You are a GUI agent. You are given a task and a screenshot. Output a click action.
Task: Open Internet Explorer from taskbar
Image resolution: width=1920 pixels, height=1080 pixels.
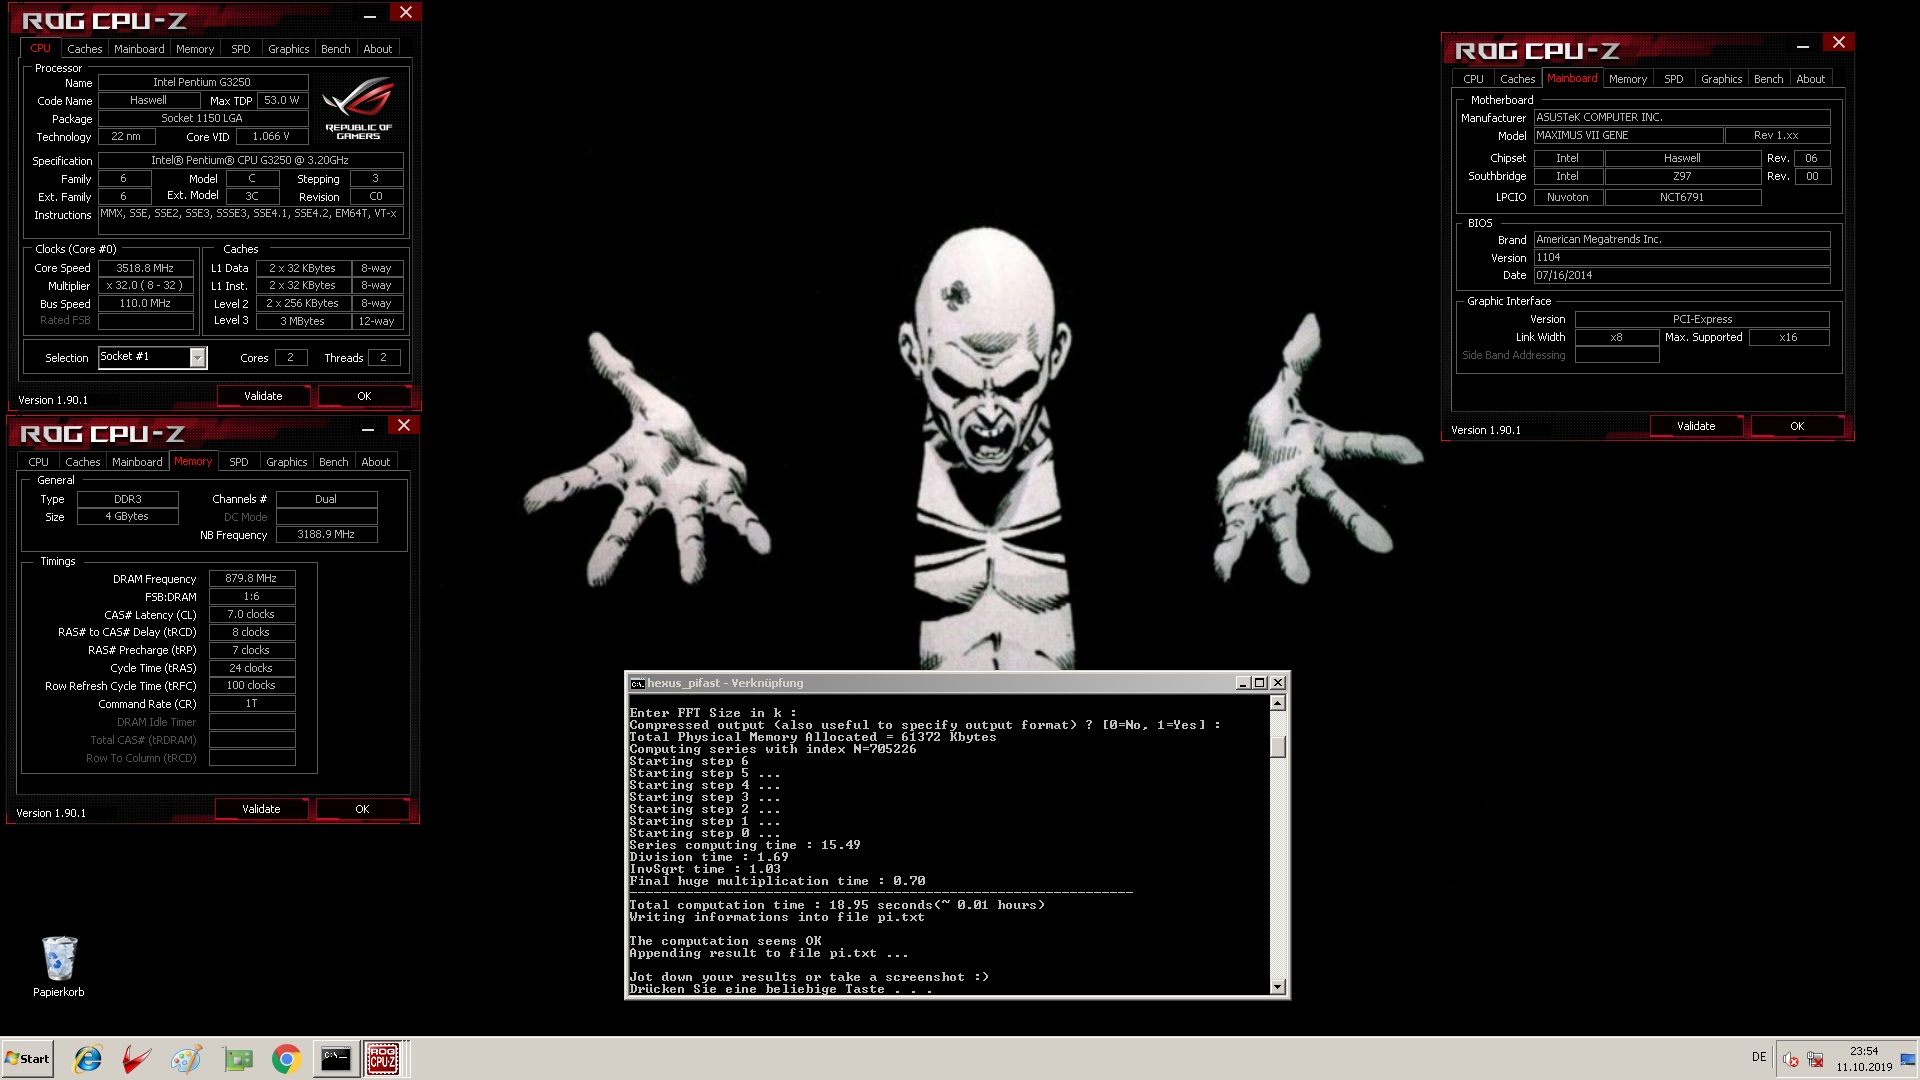88,1059
